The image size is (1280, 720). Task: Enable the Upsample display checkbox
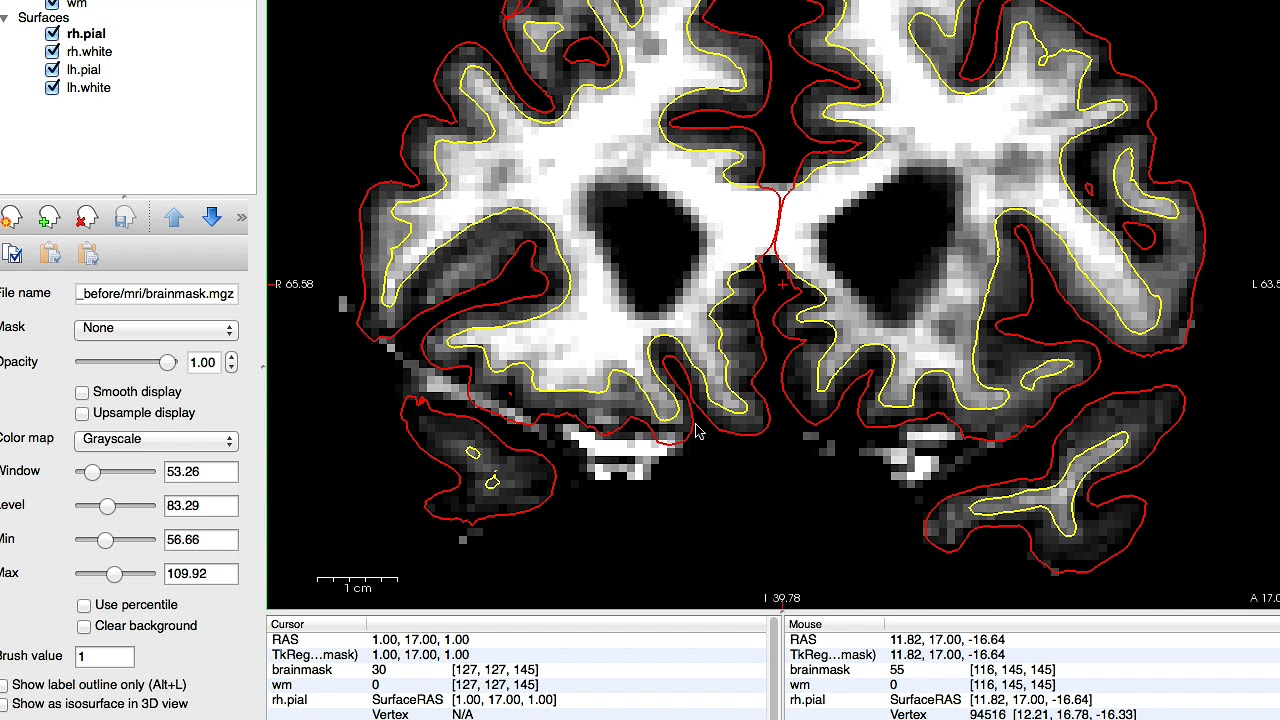point(82,413)
